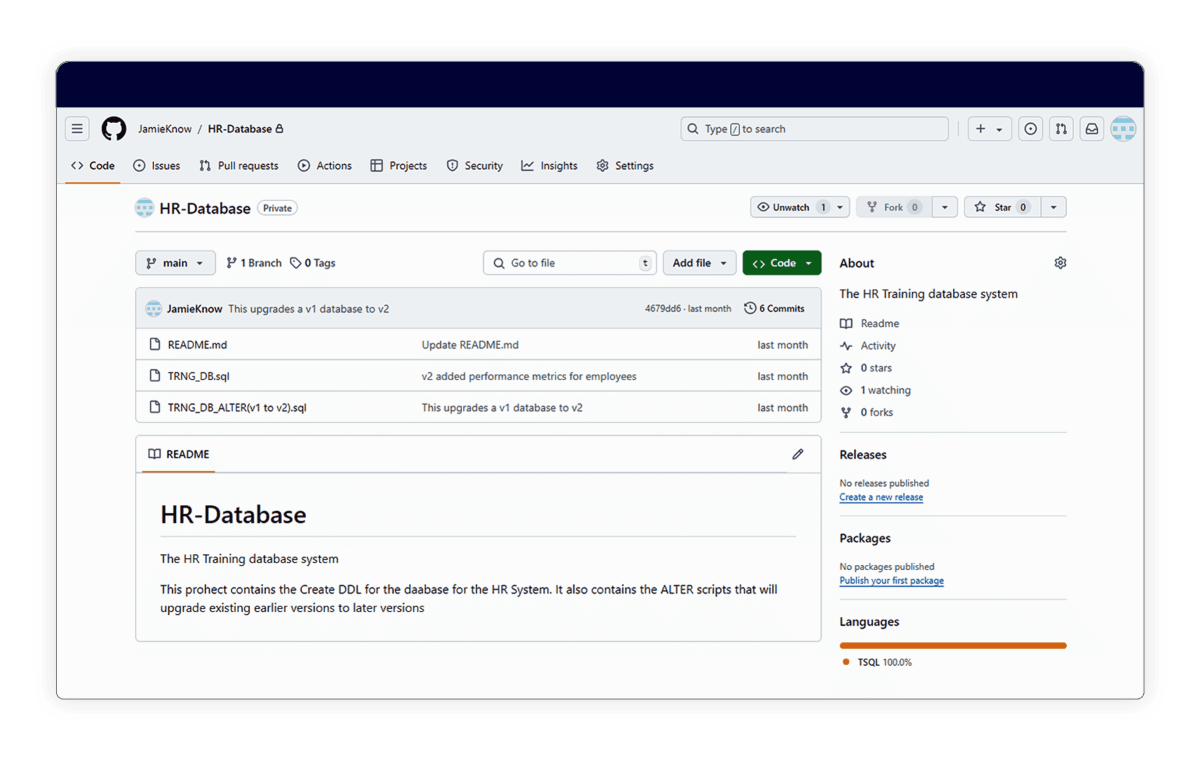Switch to the Issues tab

tap(157, 166)
